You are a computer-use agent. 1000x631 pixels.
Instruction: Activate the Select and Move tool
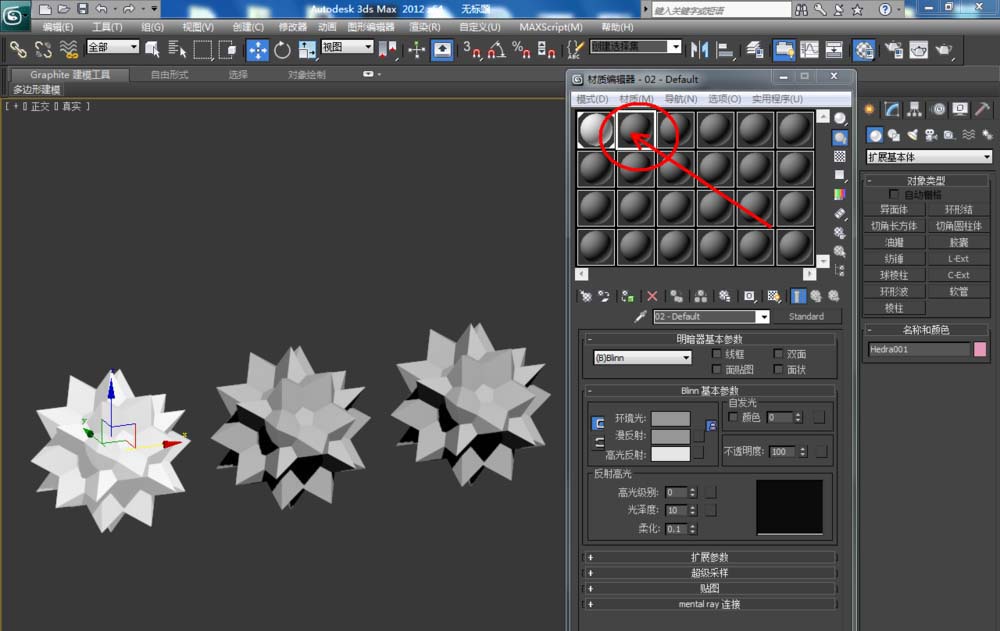point(257,50)
